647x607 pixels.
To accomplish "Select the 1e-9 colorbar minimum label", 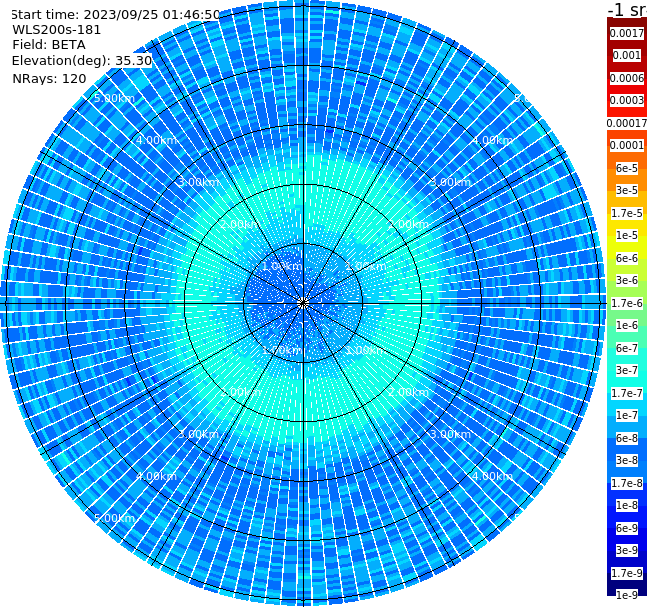I will pos(627,595).
